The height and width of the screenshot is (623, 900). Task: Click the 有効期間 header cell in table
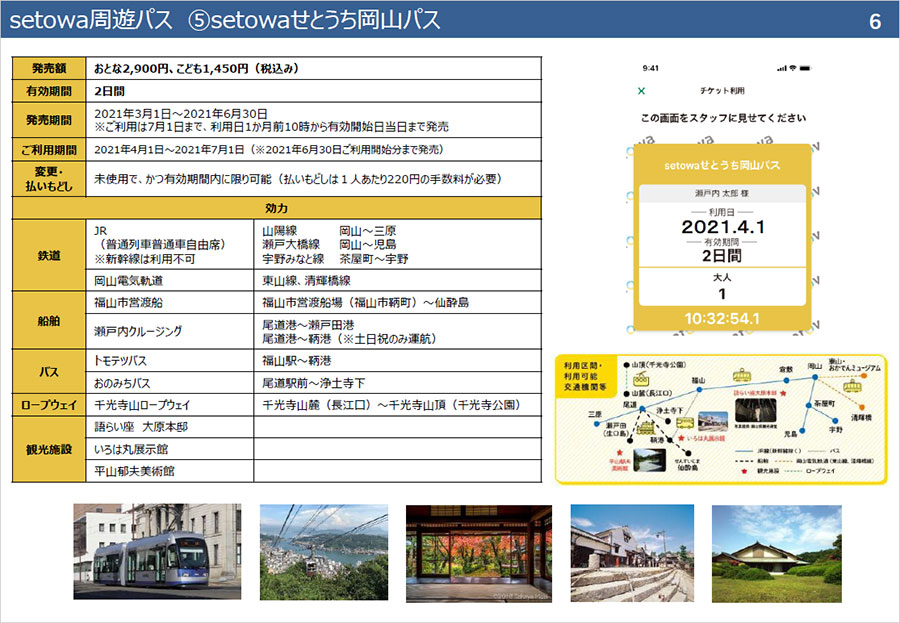point(49,91)
